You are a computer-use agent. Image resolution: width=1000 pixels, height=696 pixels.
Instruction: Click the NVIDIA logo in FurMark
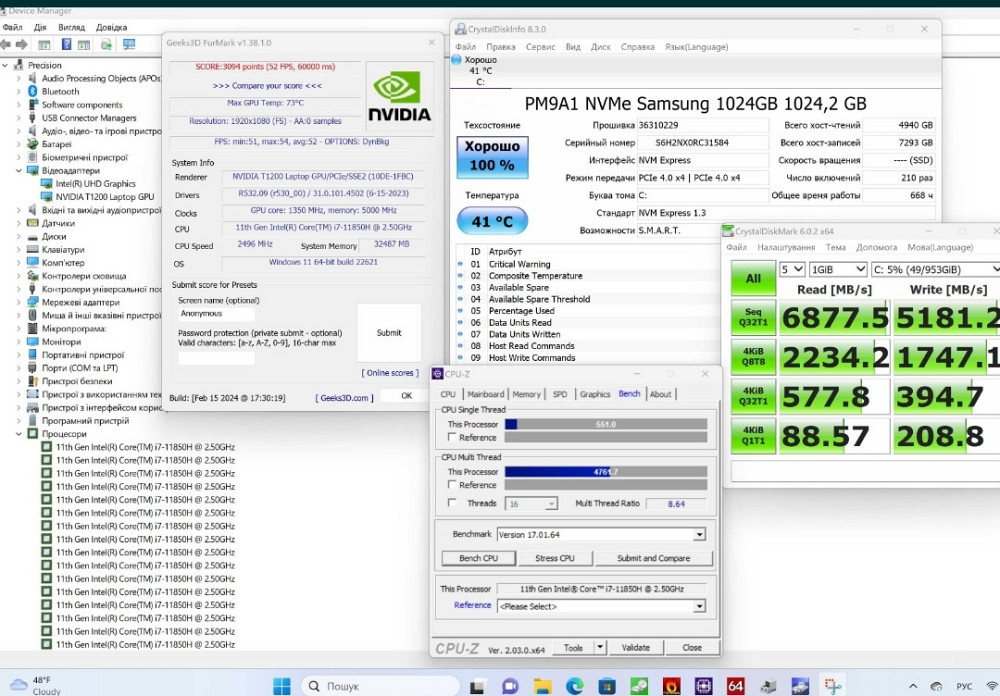[x=399, y=96]
